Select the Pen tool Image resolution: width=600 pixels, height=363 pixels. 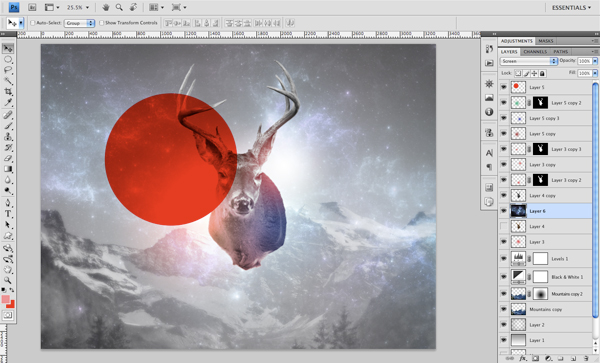[x=8, y=203]
